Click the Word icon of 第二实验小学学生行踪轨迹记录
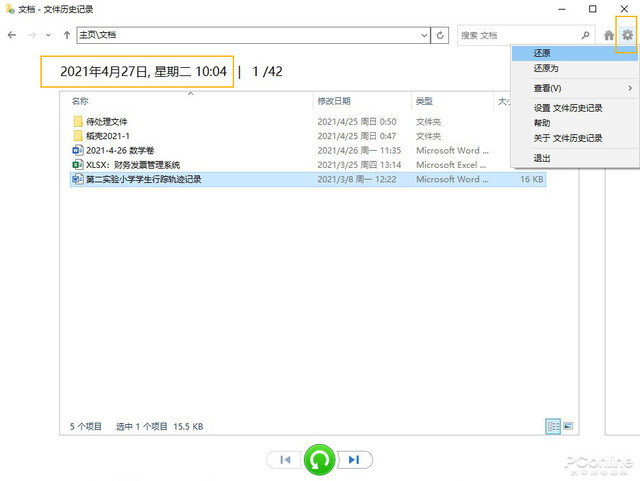640x481 pixels. coord(78,179)
